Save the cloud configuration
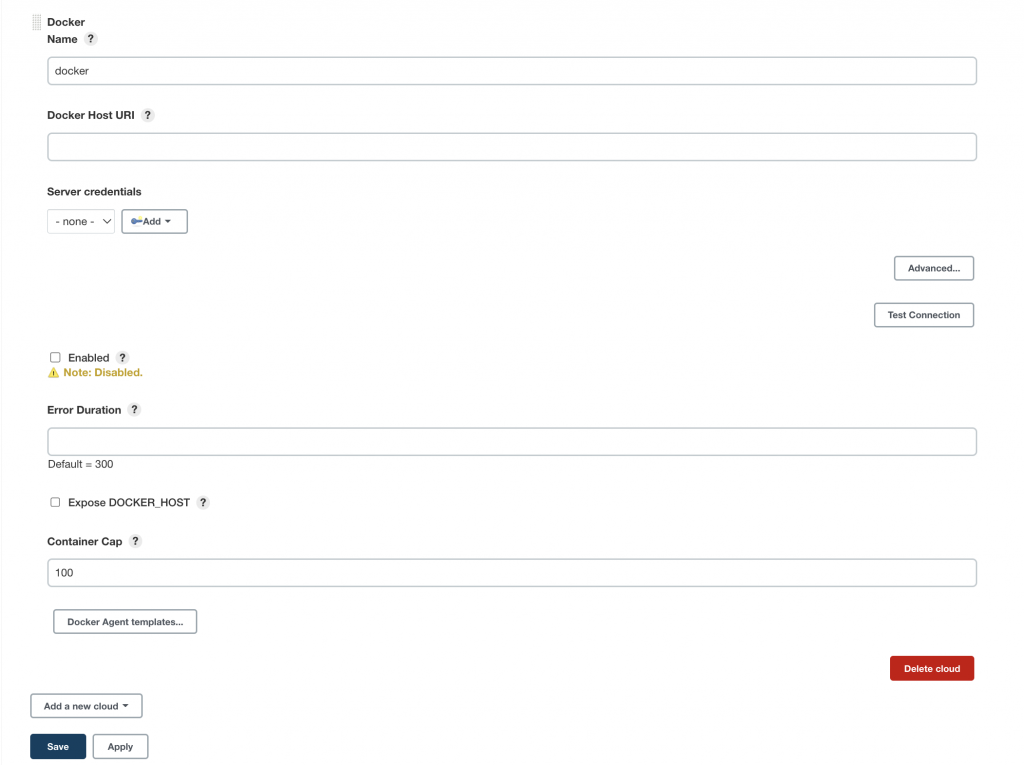This screenshot has height=765, width=1024. point(58,746)
